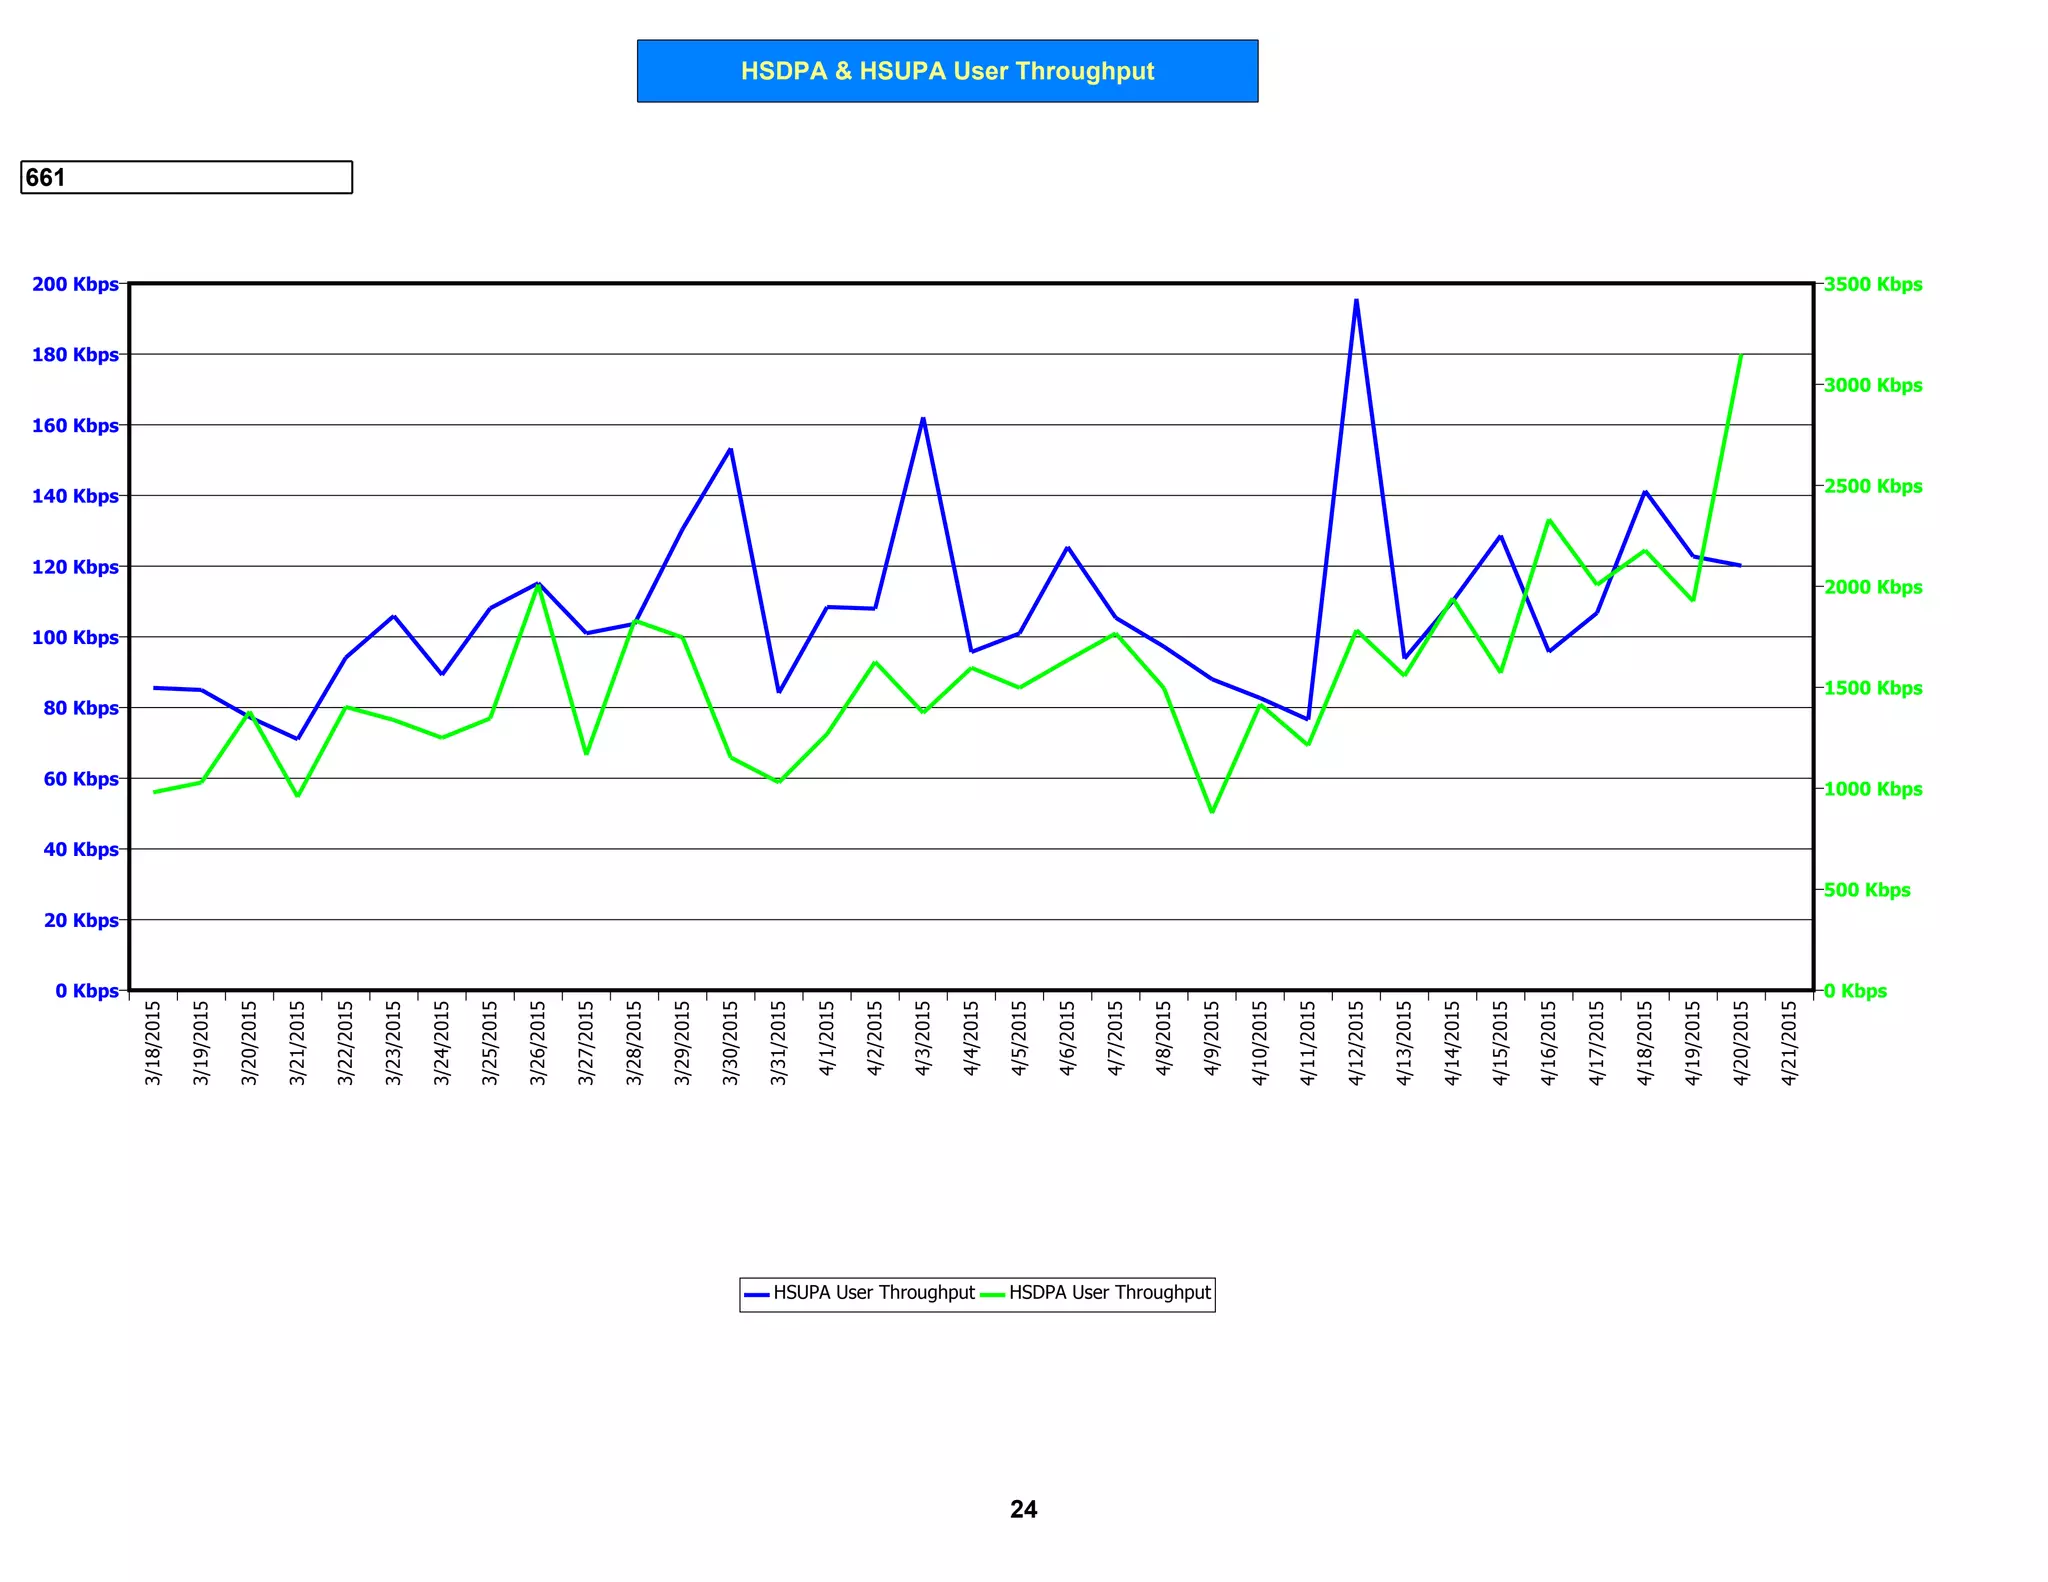Click the HSDPA & HSUPA User Throughput title

pyautogui.click(x=947, y=71)
